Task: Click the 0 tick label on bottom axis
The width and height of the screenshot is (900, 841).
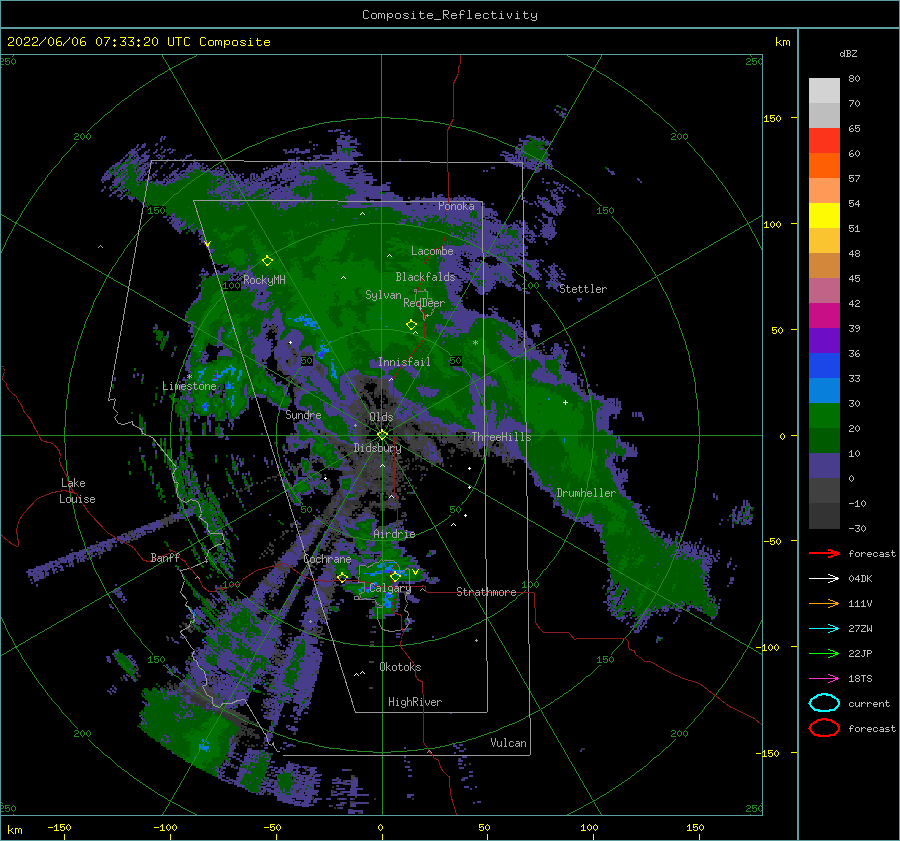Action: click(380, 827)
